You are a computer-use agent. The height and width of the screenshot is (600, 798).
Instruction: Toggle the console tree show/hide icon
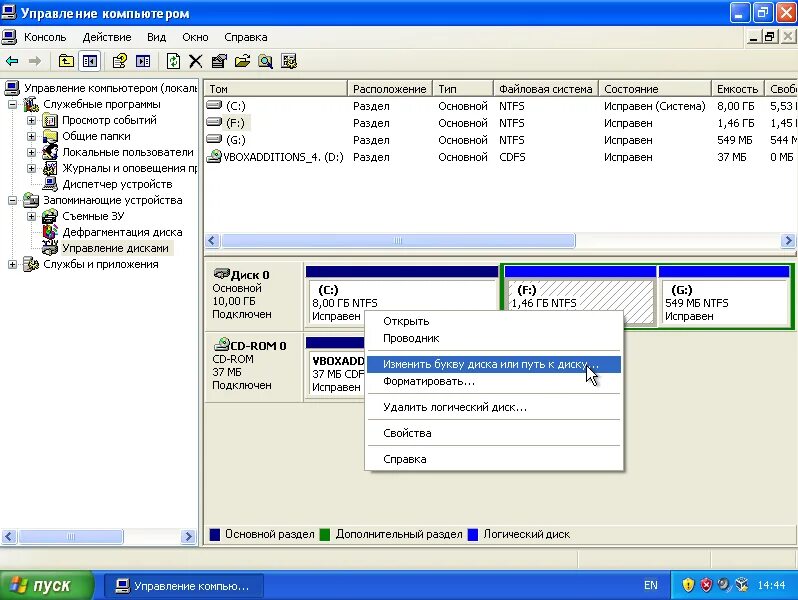point(90,62)
